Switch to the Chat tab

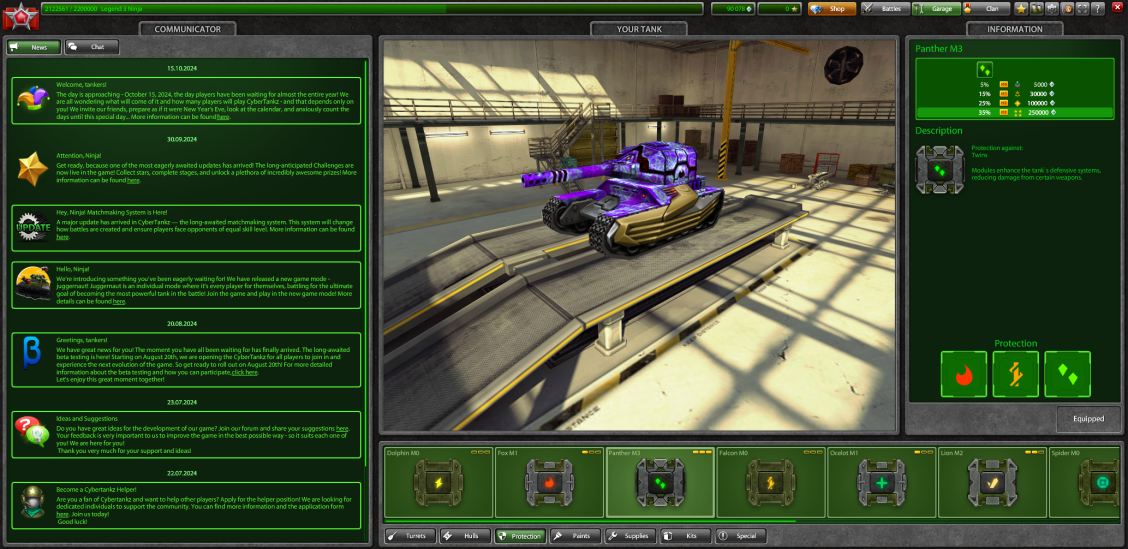(x=91, y=47)
